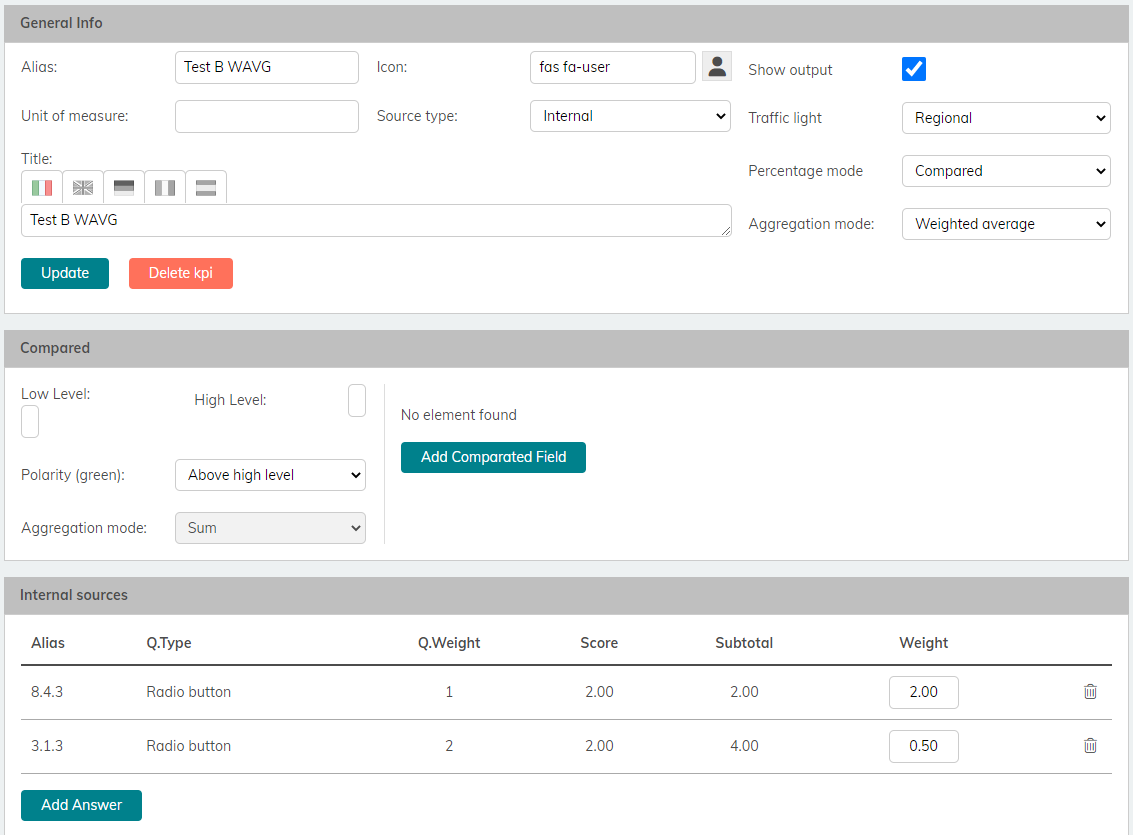Select the German flag language tab
Image resolution: width=1133 pixels, height=835 pixels.
124,188
